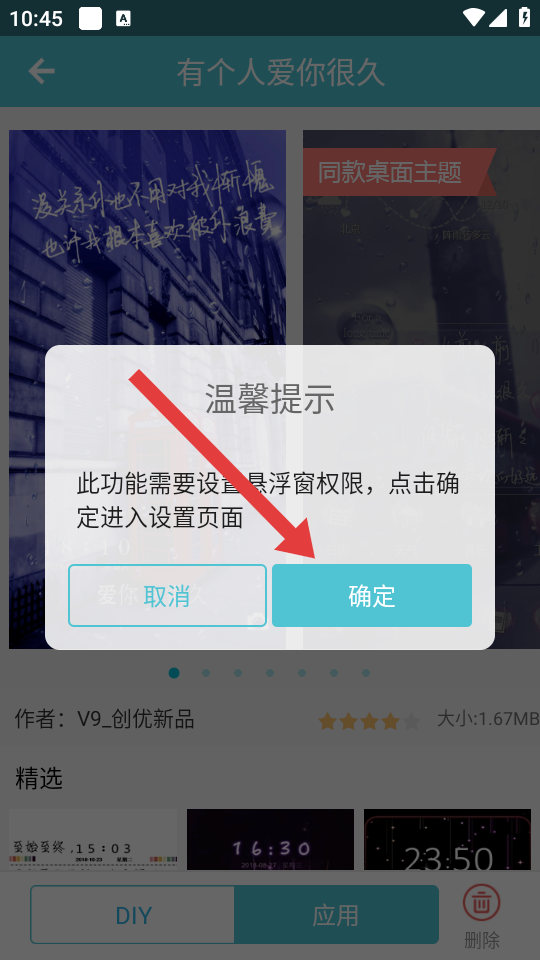Tap the battery status icon

click(x=525, y=17)
